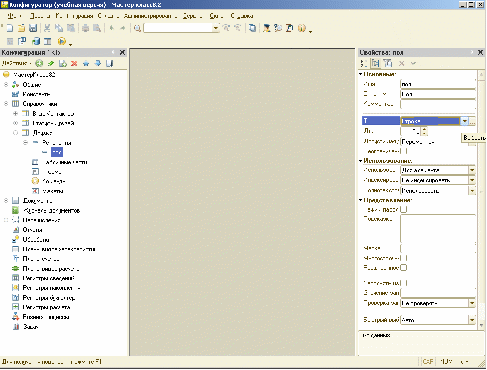
Task: Select Журналы документов in the tree
Action: (51, 211)
